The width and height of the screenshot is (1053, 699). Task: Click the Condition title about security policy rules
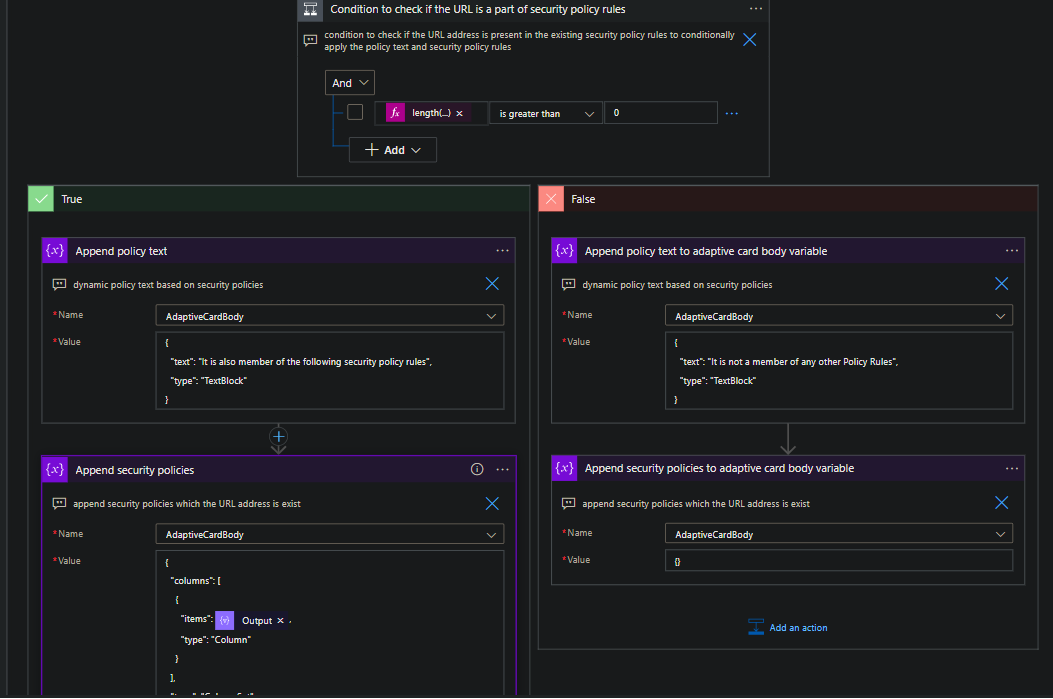(x=477, y=9)
